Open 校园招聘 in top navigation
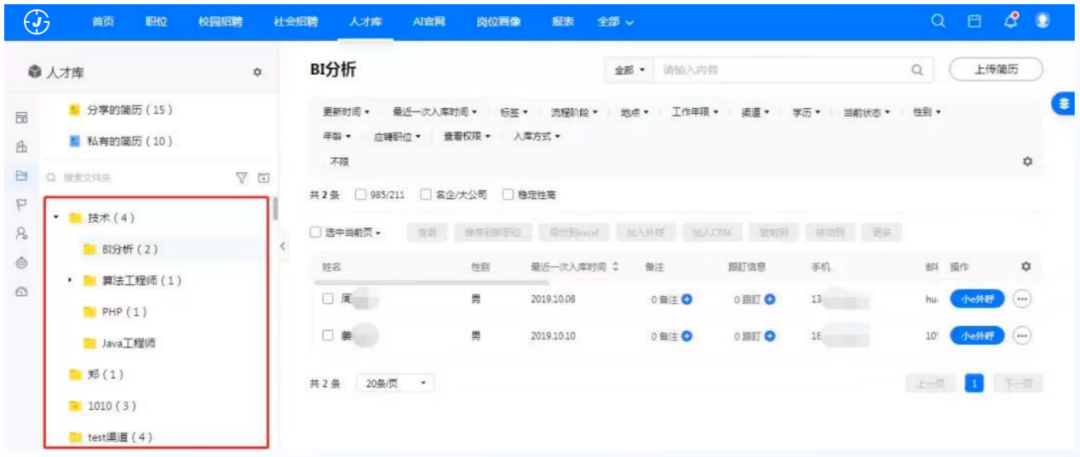Viewport: 1080px width, 457px height. 220,21
